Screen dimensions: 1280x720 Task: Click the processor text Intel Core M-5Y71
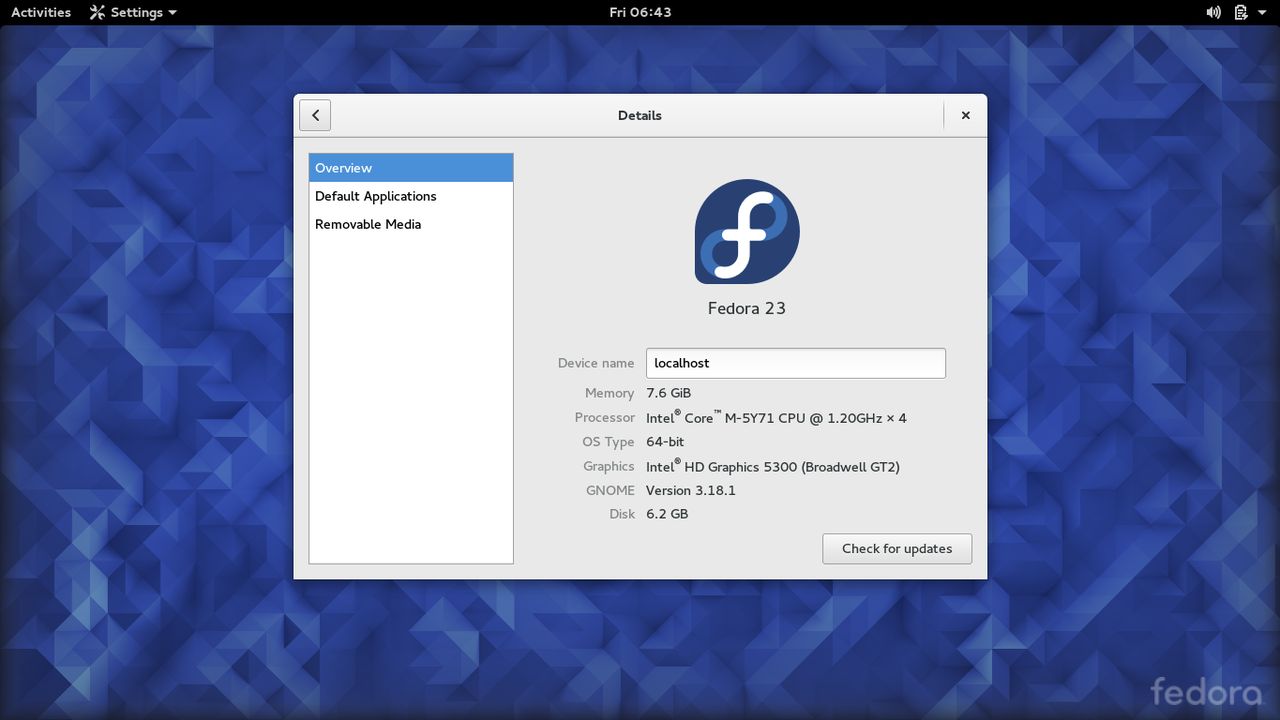pos(776,417)
